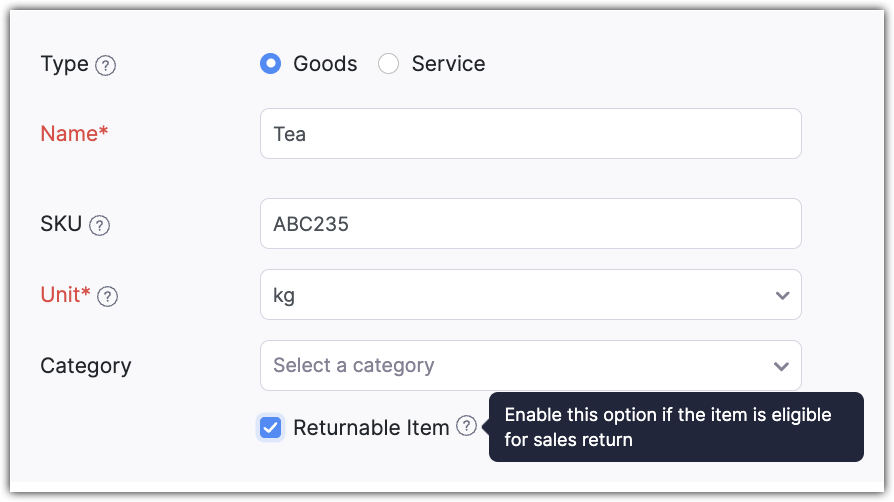Click the help icon next to Type
Viewport: 894px width, 502px height.
tap(105, 66)
